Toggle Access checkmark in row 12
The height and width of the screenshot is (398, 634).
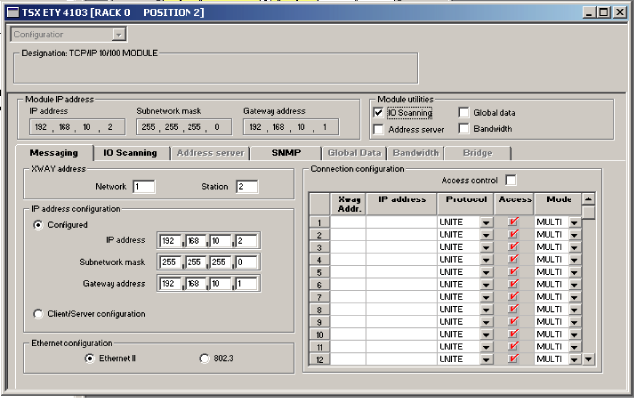514,359
